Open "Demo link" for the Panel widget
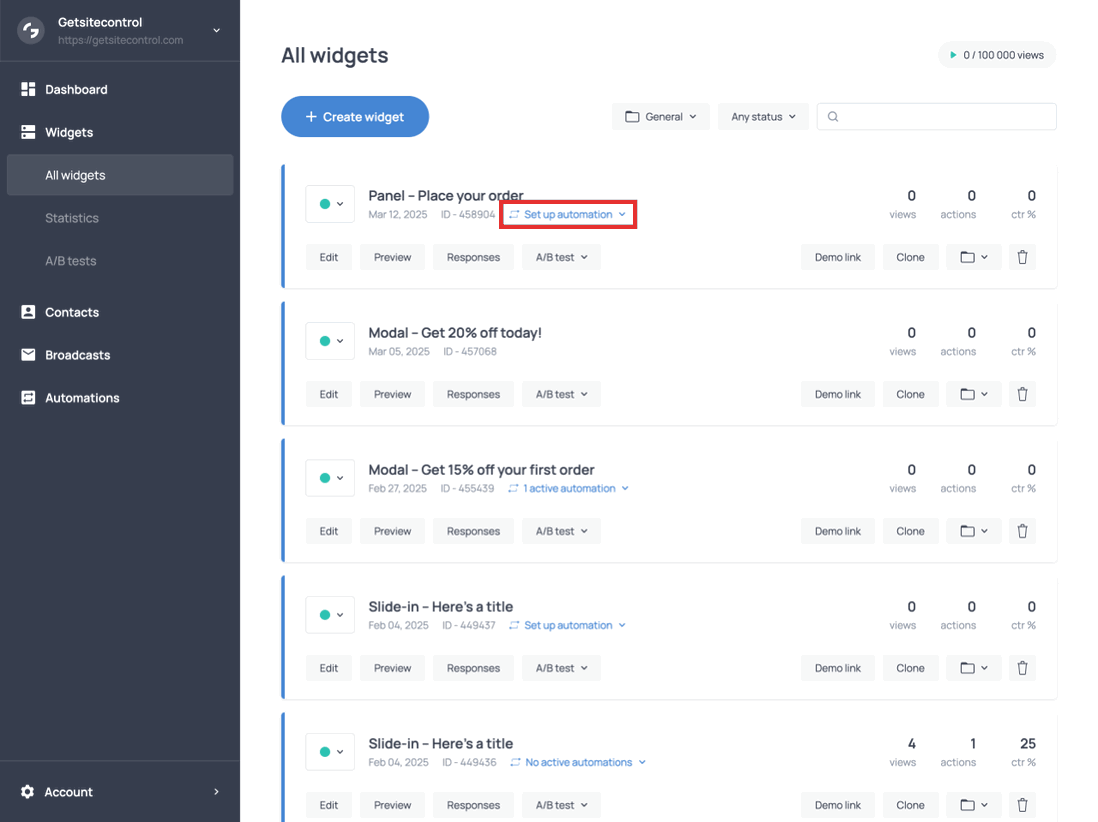1098x822 pixels. click(x=837, y=257)
